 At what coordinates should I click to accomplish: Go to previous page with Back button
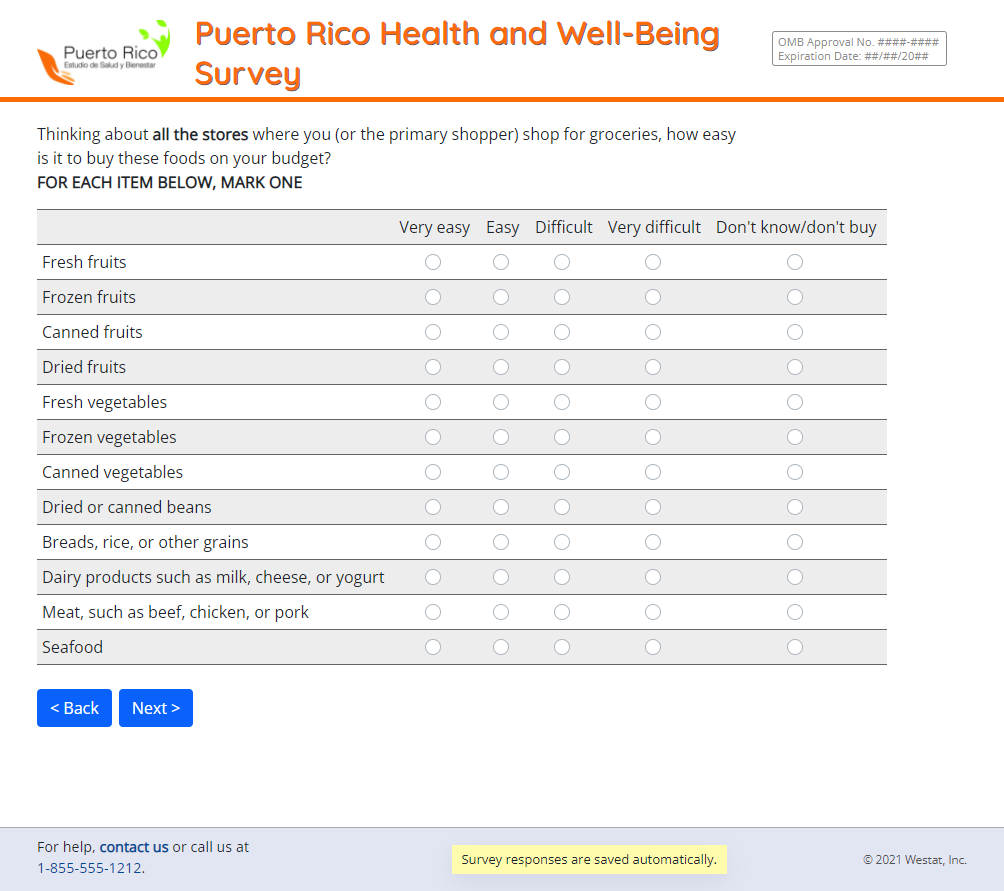click(x=74, y=708)
